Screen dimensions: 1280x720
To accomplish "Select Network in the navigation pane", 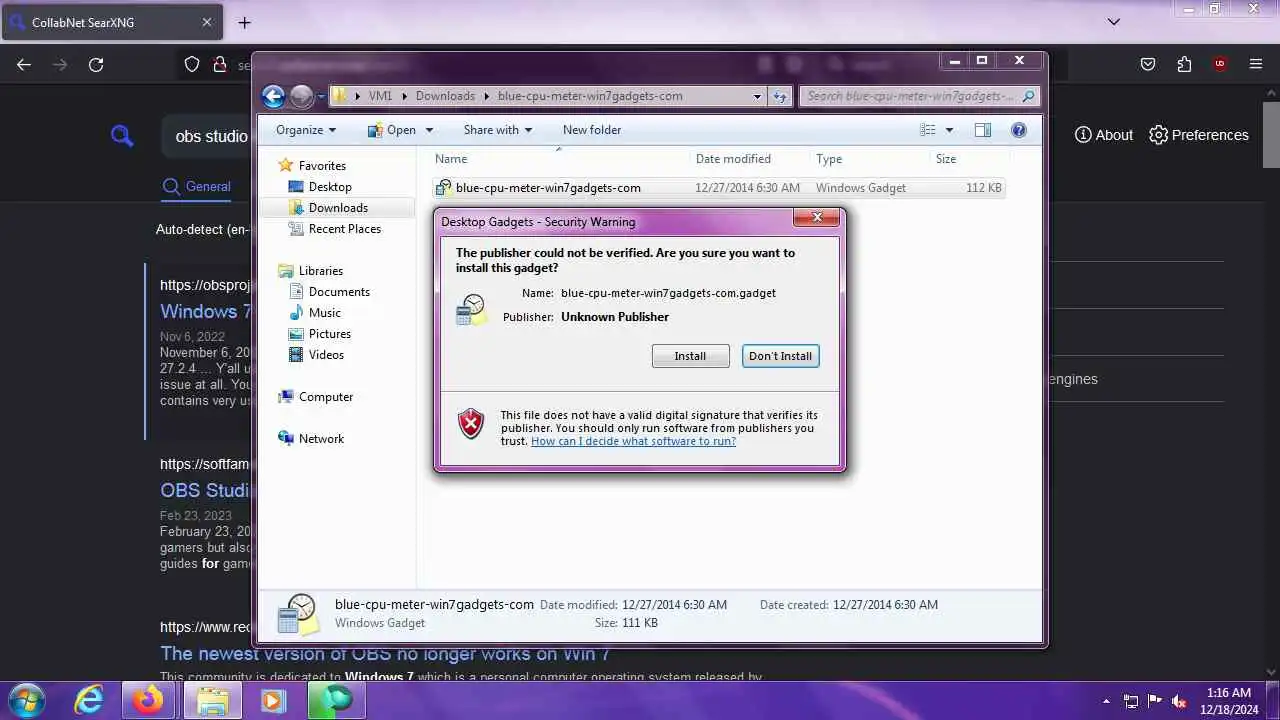I will 321,439.
